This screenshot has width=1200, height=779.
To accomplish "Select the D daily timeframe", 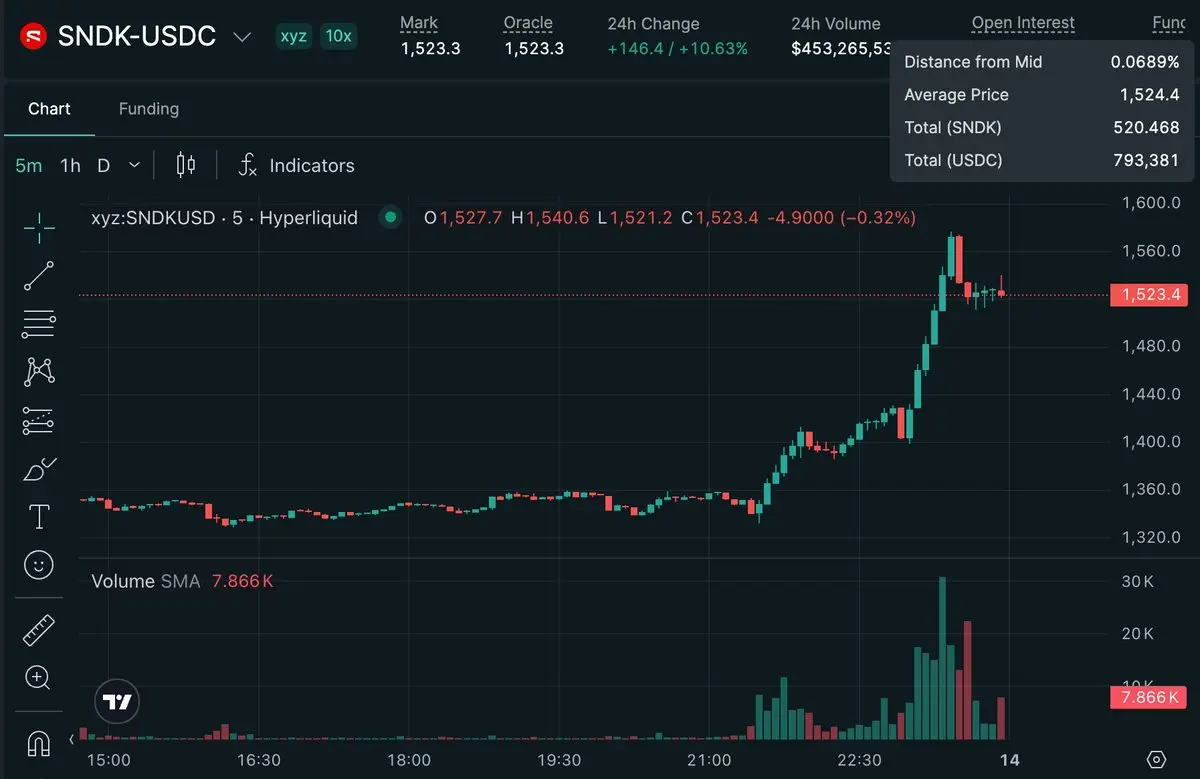I will [103, 166].
